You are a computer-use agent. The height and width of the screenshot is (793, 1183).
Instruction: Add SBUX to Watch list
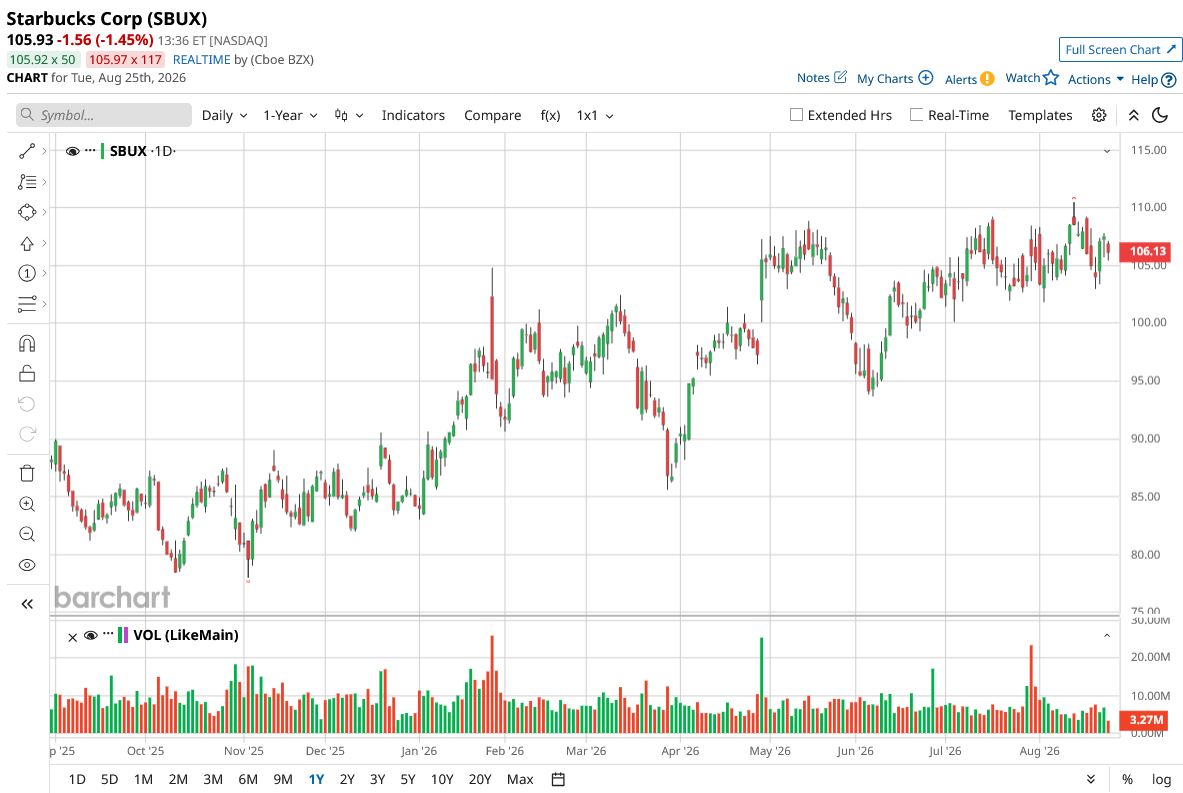point(1031,78)
